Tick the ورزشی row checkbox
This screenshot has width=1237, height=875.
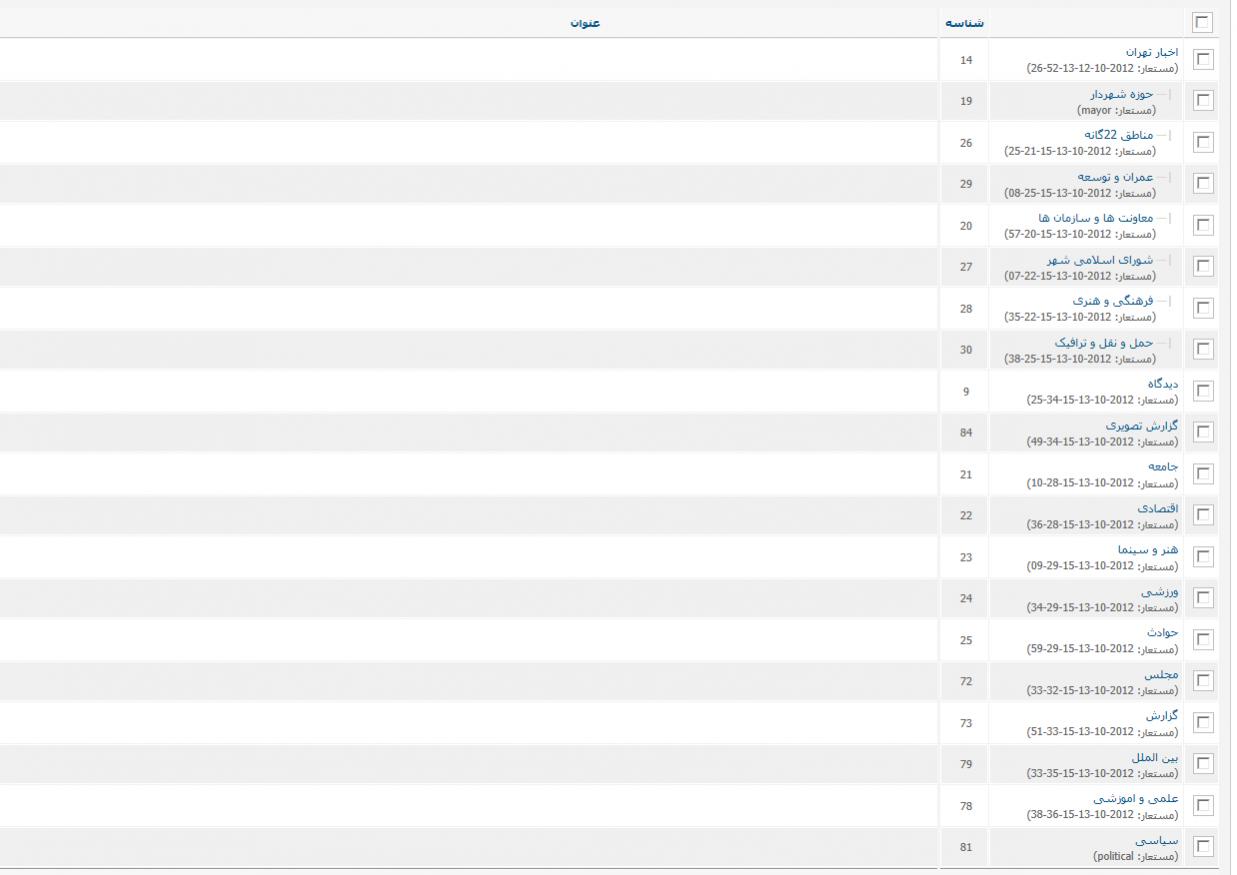1204,599
